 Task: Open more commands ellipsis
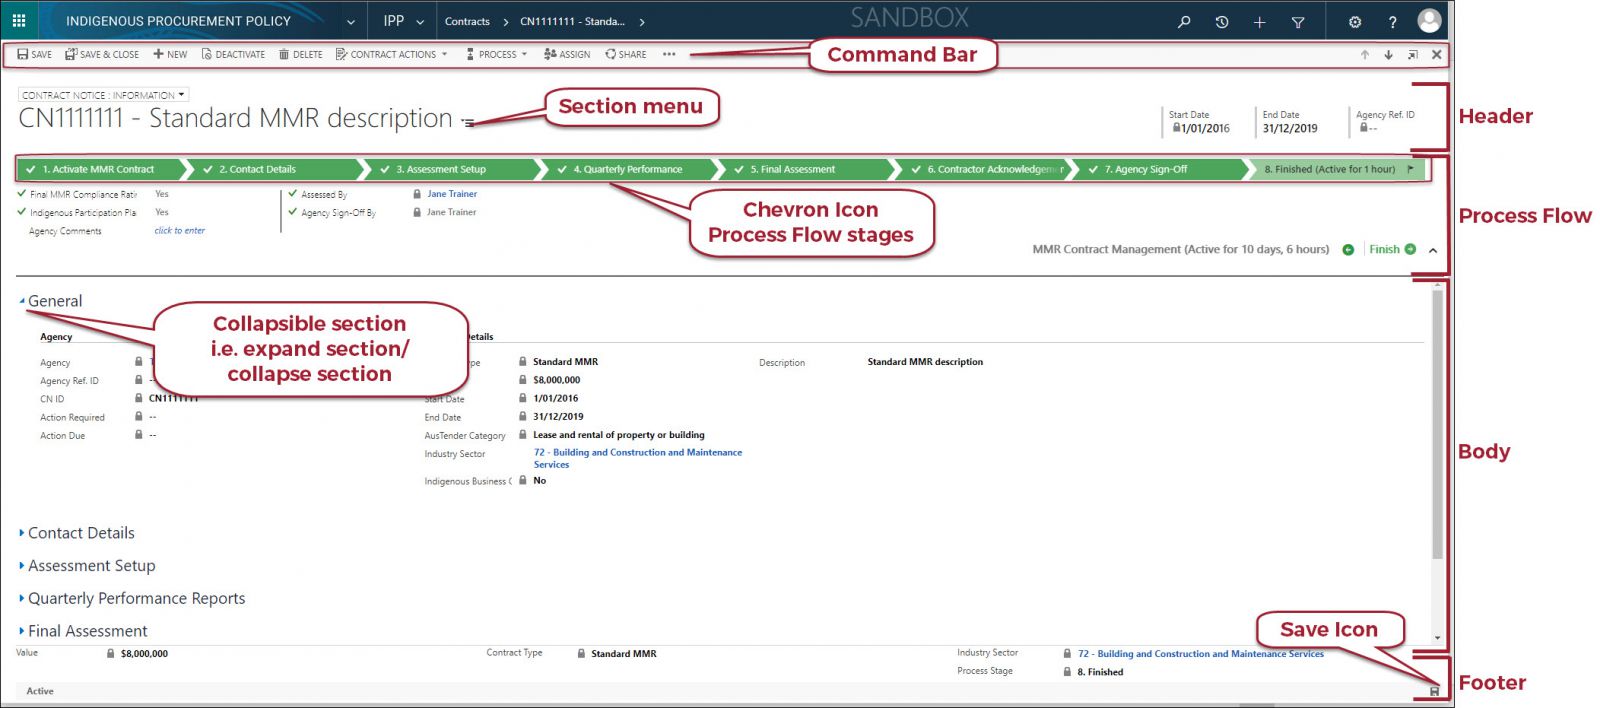click(669, 54)
